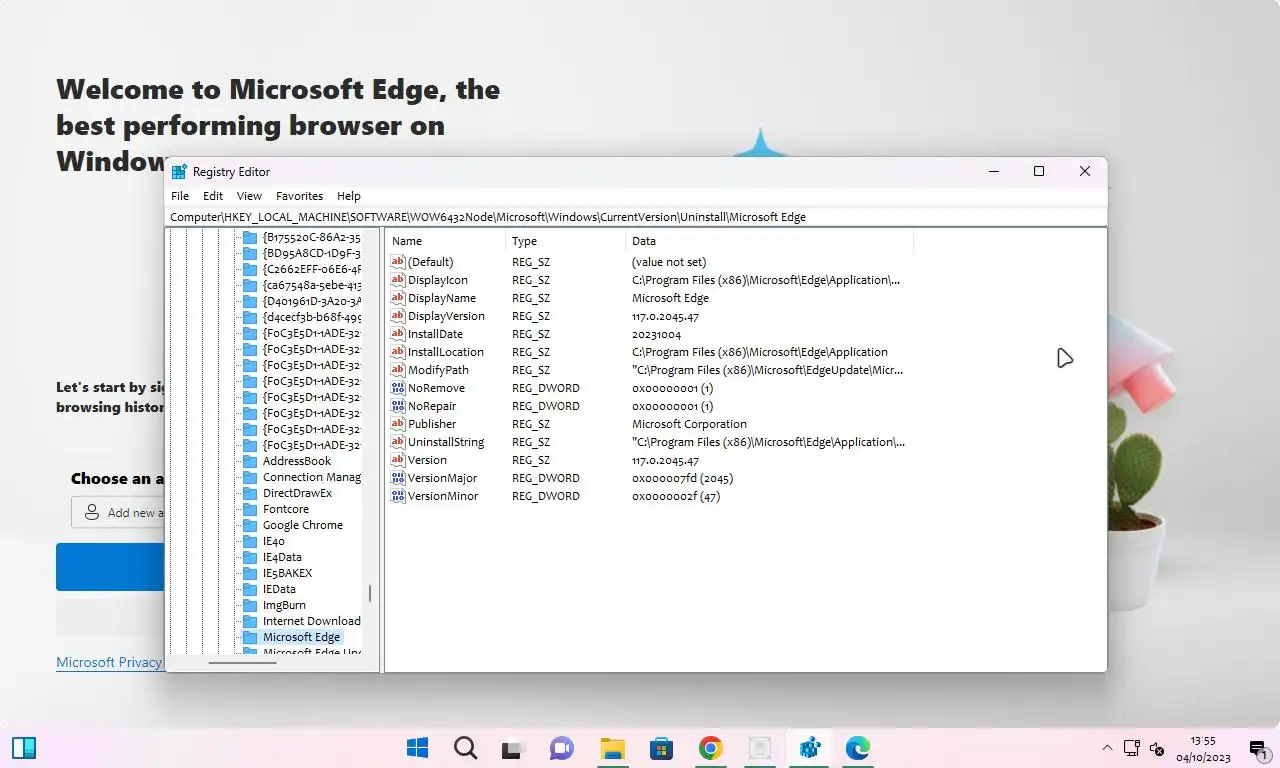Select the {ca67548a-5ebe-413 key
1280x768 pixels.
coord(311,285)
